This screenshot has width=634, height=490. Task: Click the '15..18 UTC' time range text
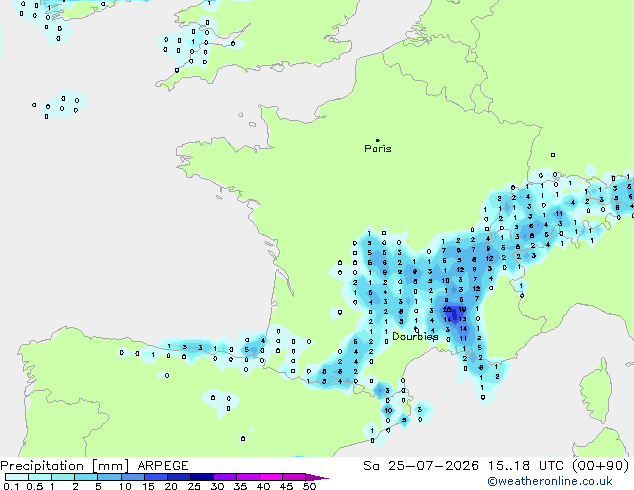pyautogui.click(x=526, y=466)
